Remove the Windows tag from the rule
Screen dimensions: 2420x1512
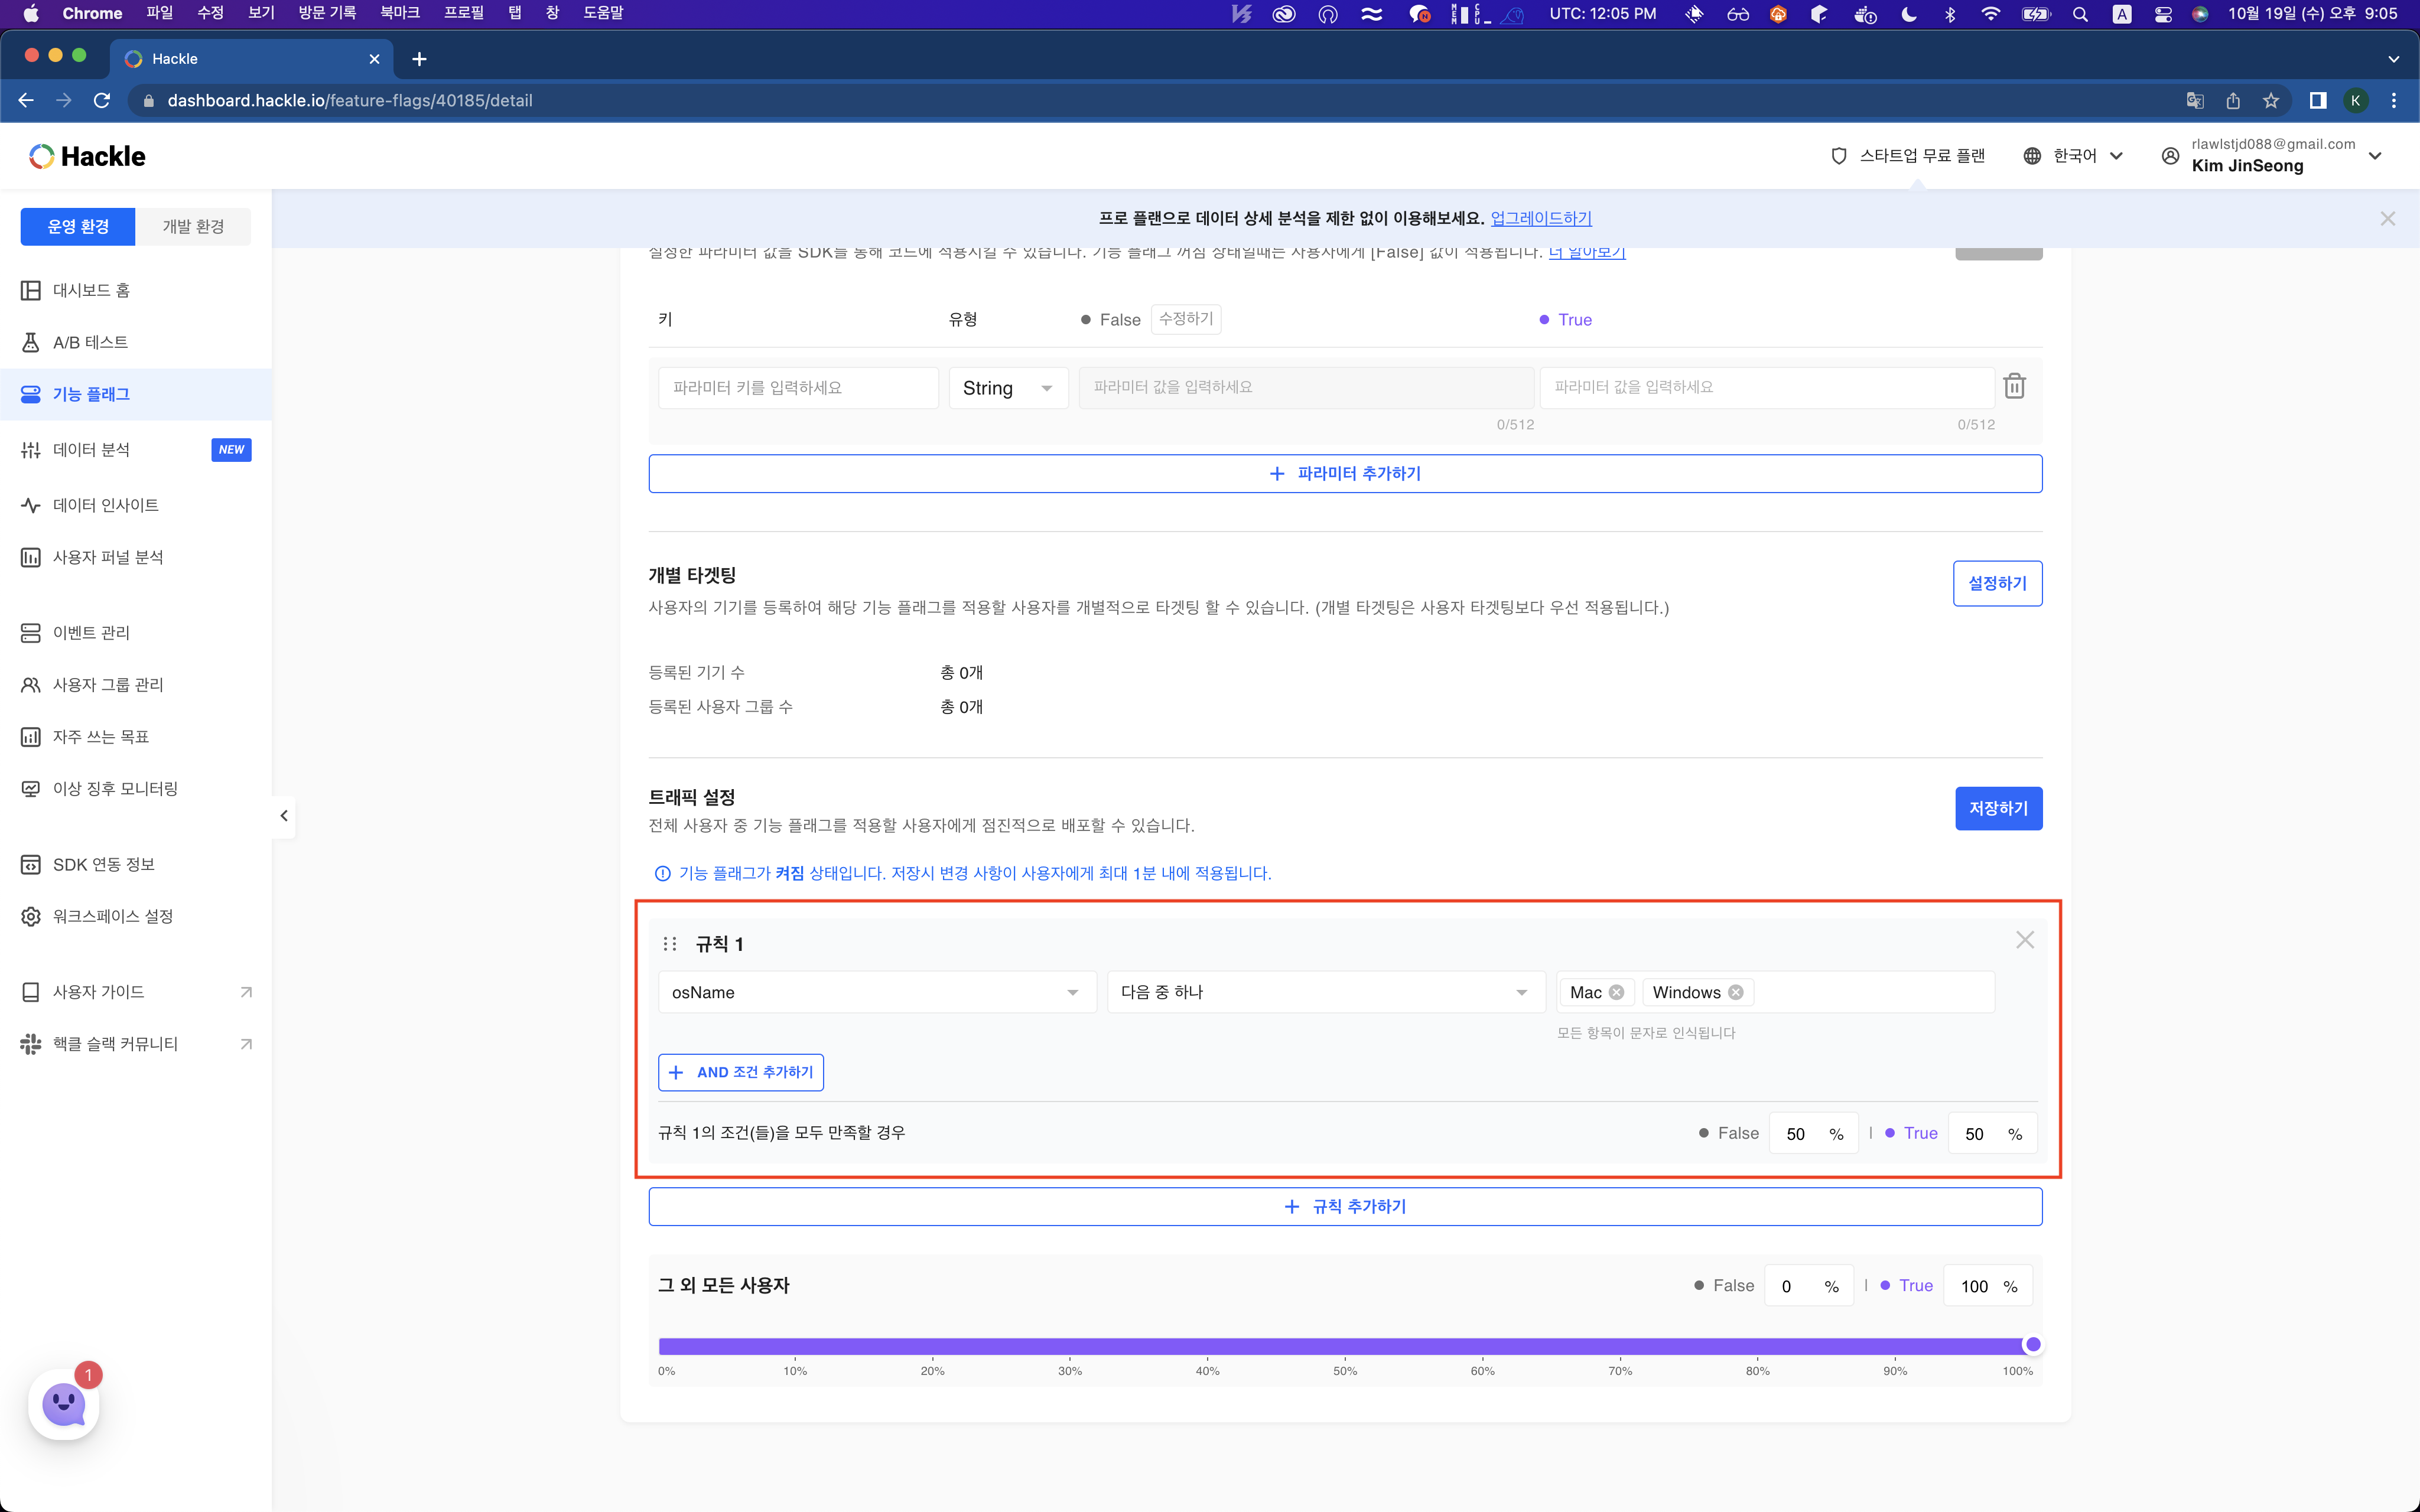(x=1736, y=992)
